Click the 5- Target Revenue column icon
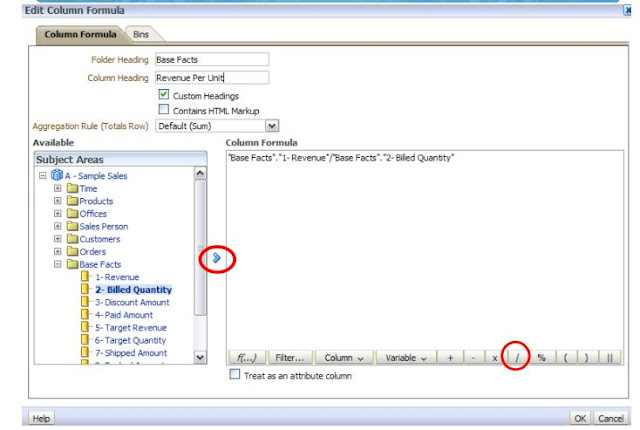The image size is (640, 430). 85,327
